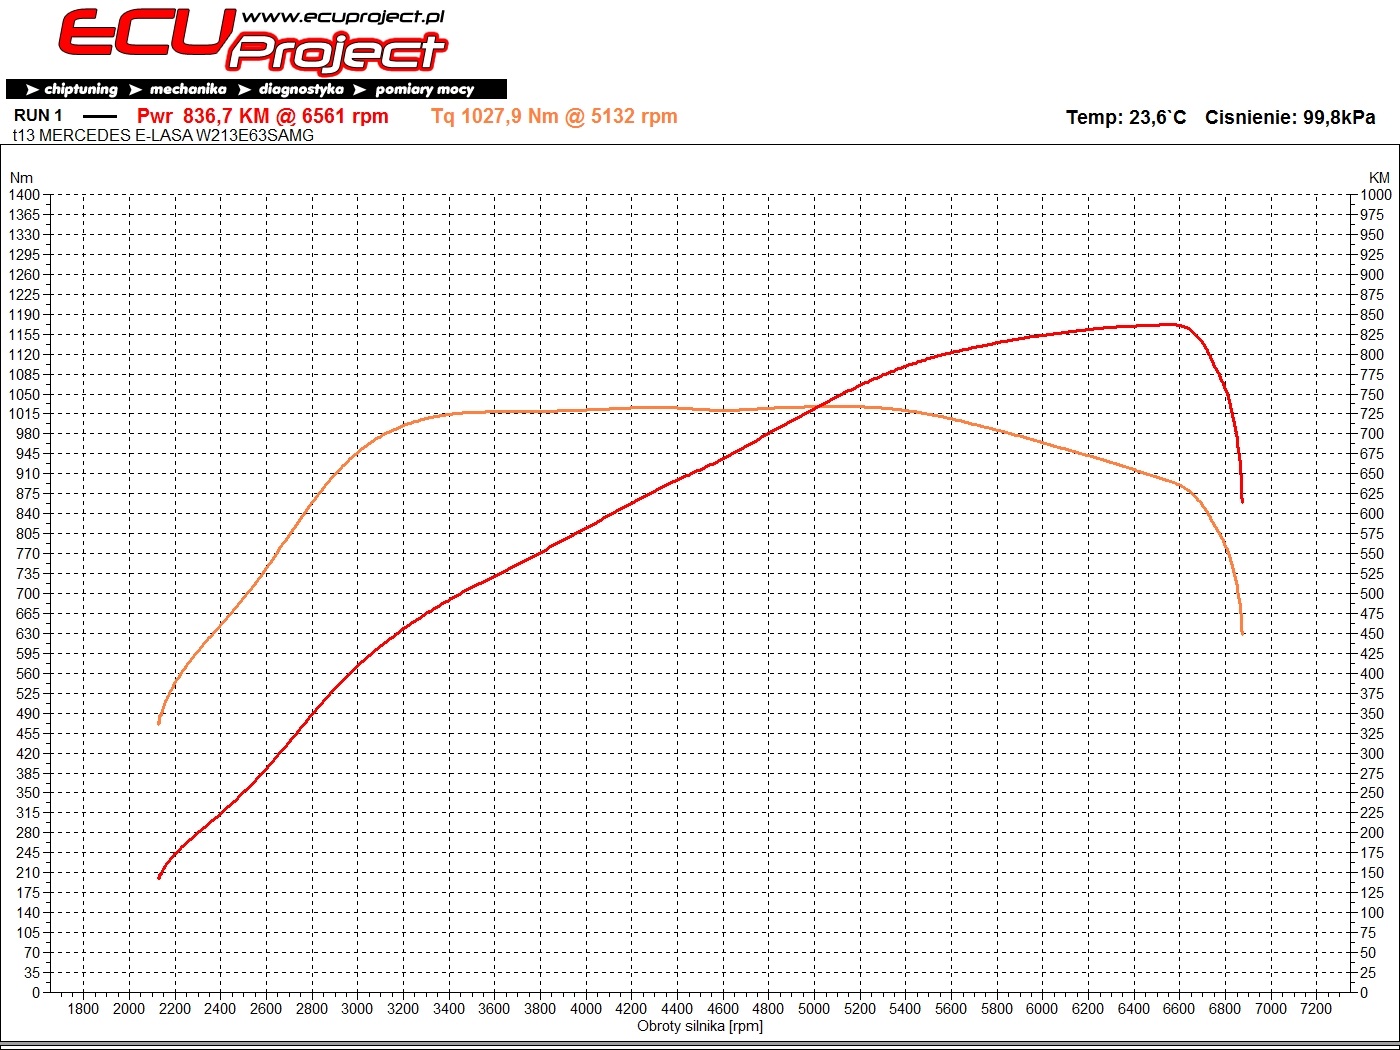Select the pomiary mocy label in the banner
The image size is (1400, 1050).
click(x=424, y=89)
